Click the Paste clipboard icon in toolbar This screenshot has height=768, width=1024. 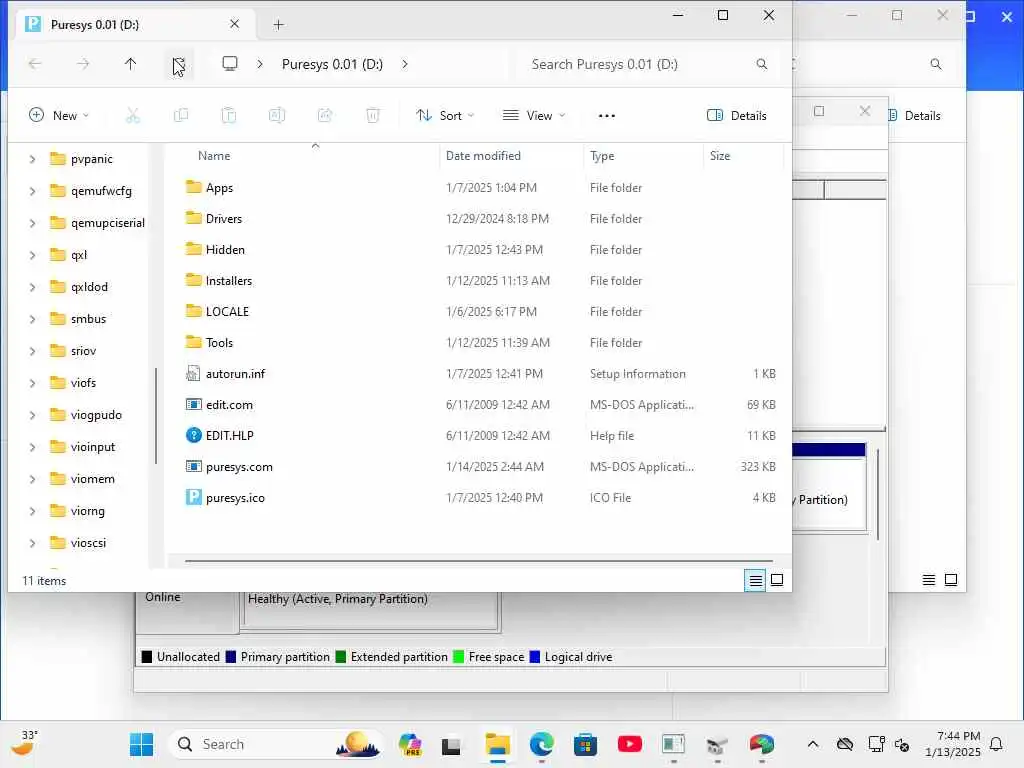229,116
